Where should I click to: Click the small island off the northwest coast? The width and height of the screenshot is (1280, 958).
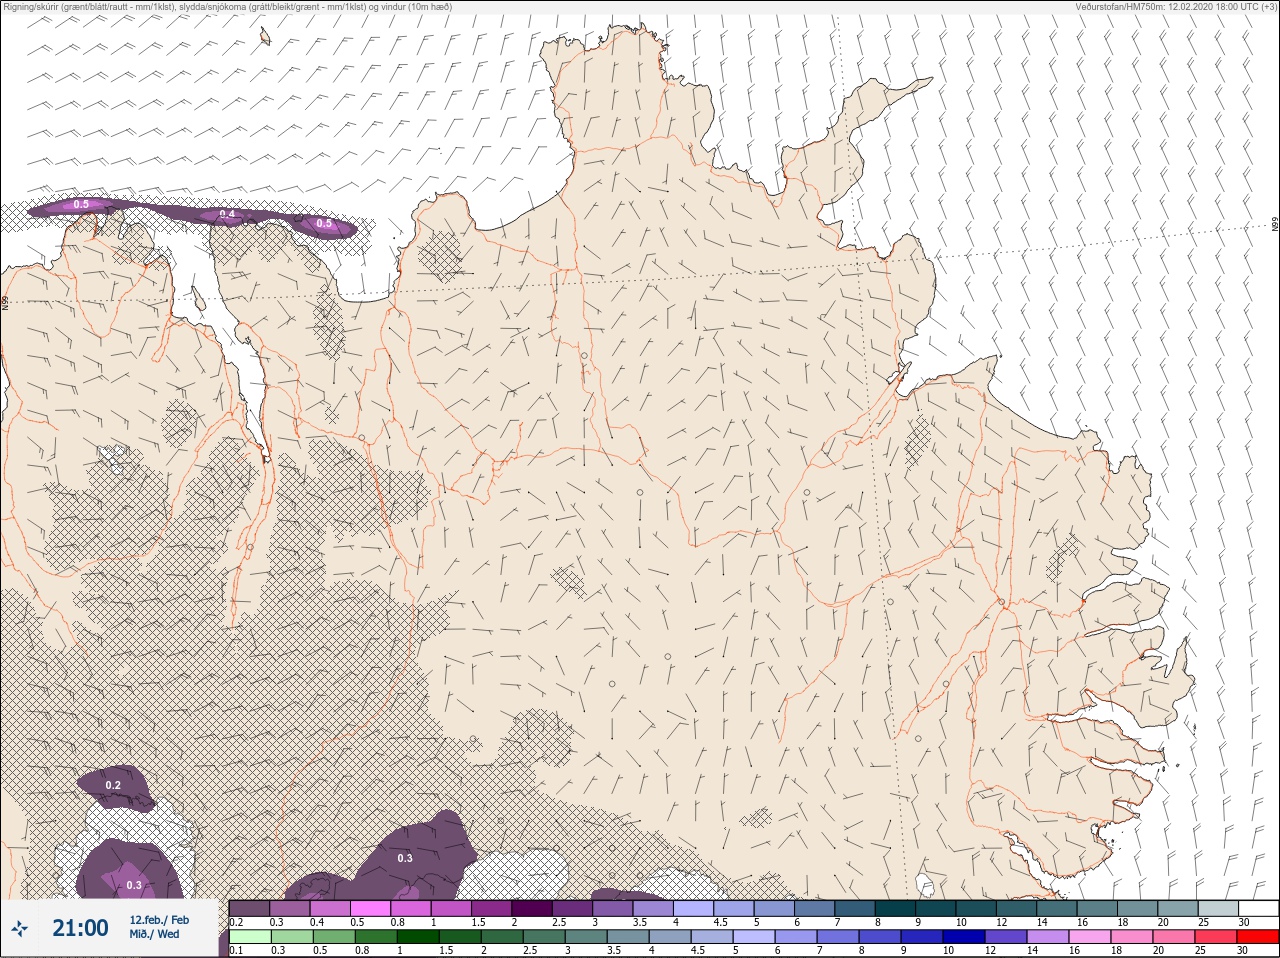[265, 36]
